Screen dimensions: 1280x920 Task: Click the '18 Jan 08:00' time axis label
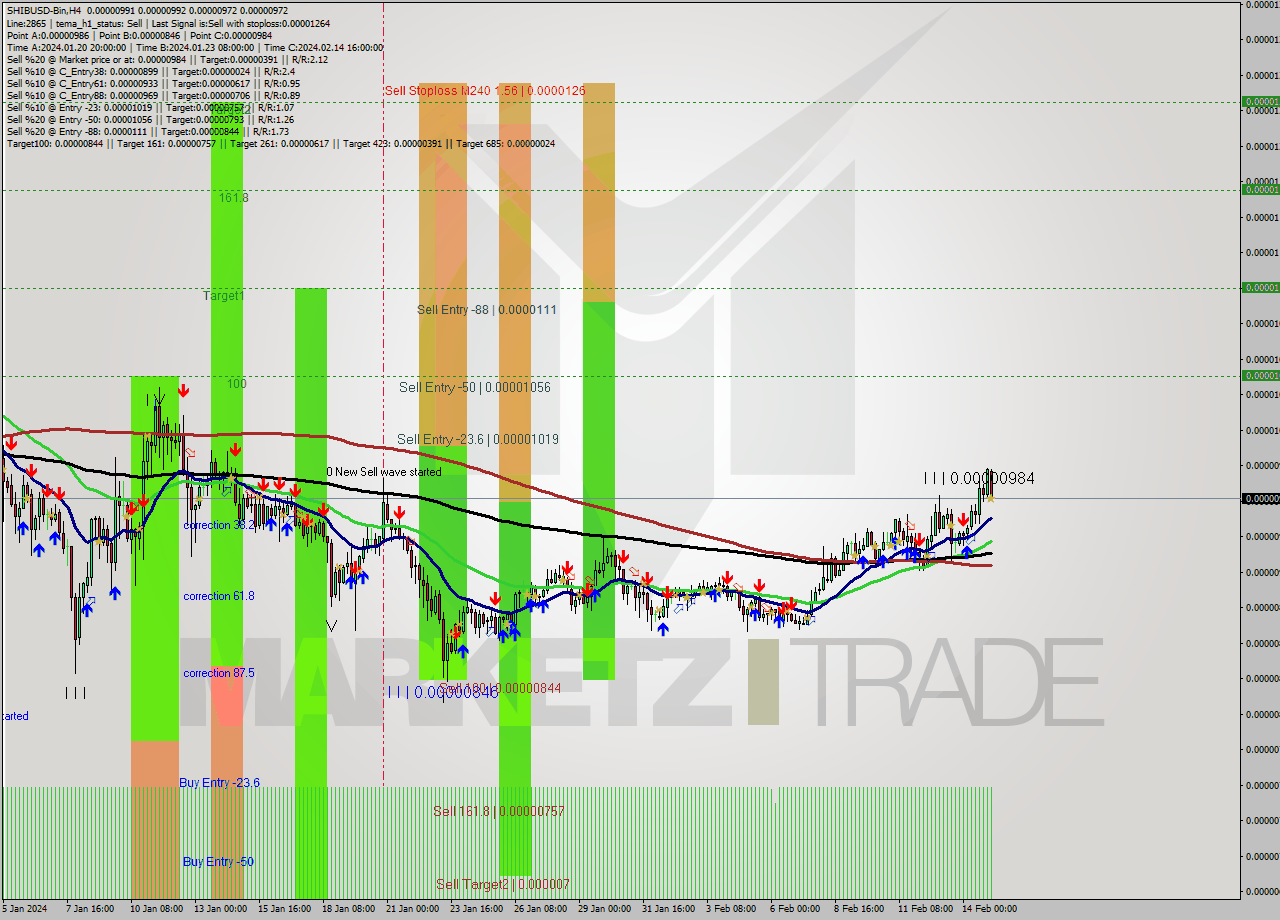pyautogui.click(x=348, y=909)
